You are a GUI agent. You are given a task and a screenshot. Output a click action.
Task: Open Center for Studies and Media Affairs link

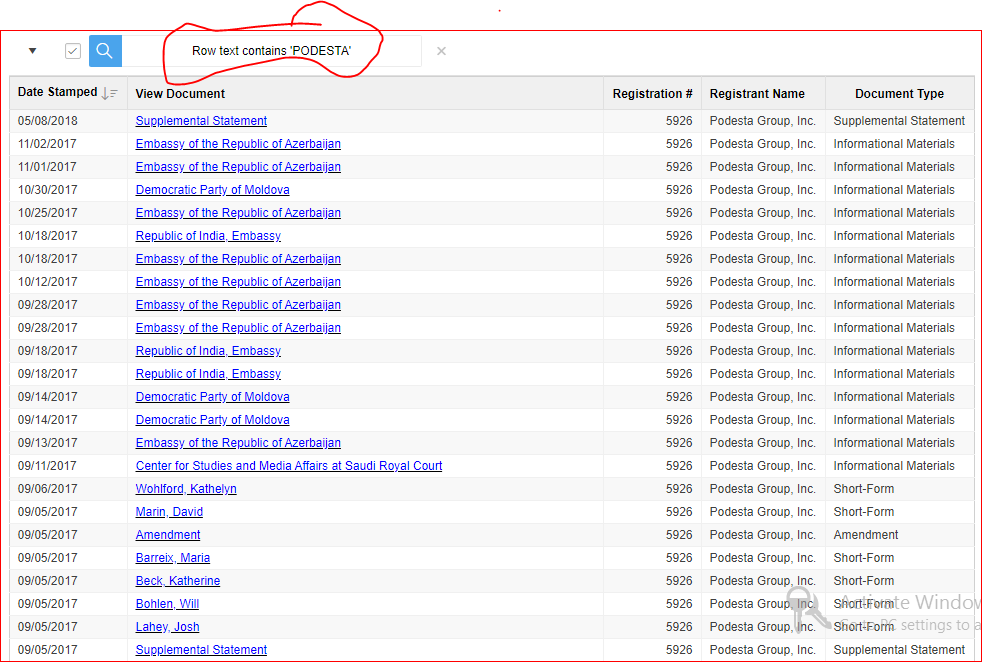pyautogui.click(x=289, y=466)
